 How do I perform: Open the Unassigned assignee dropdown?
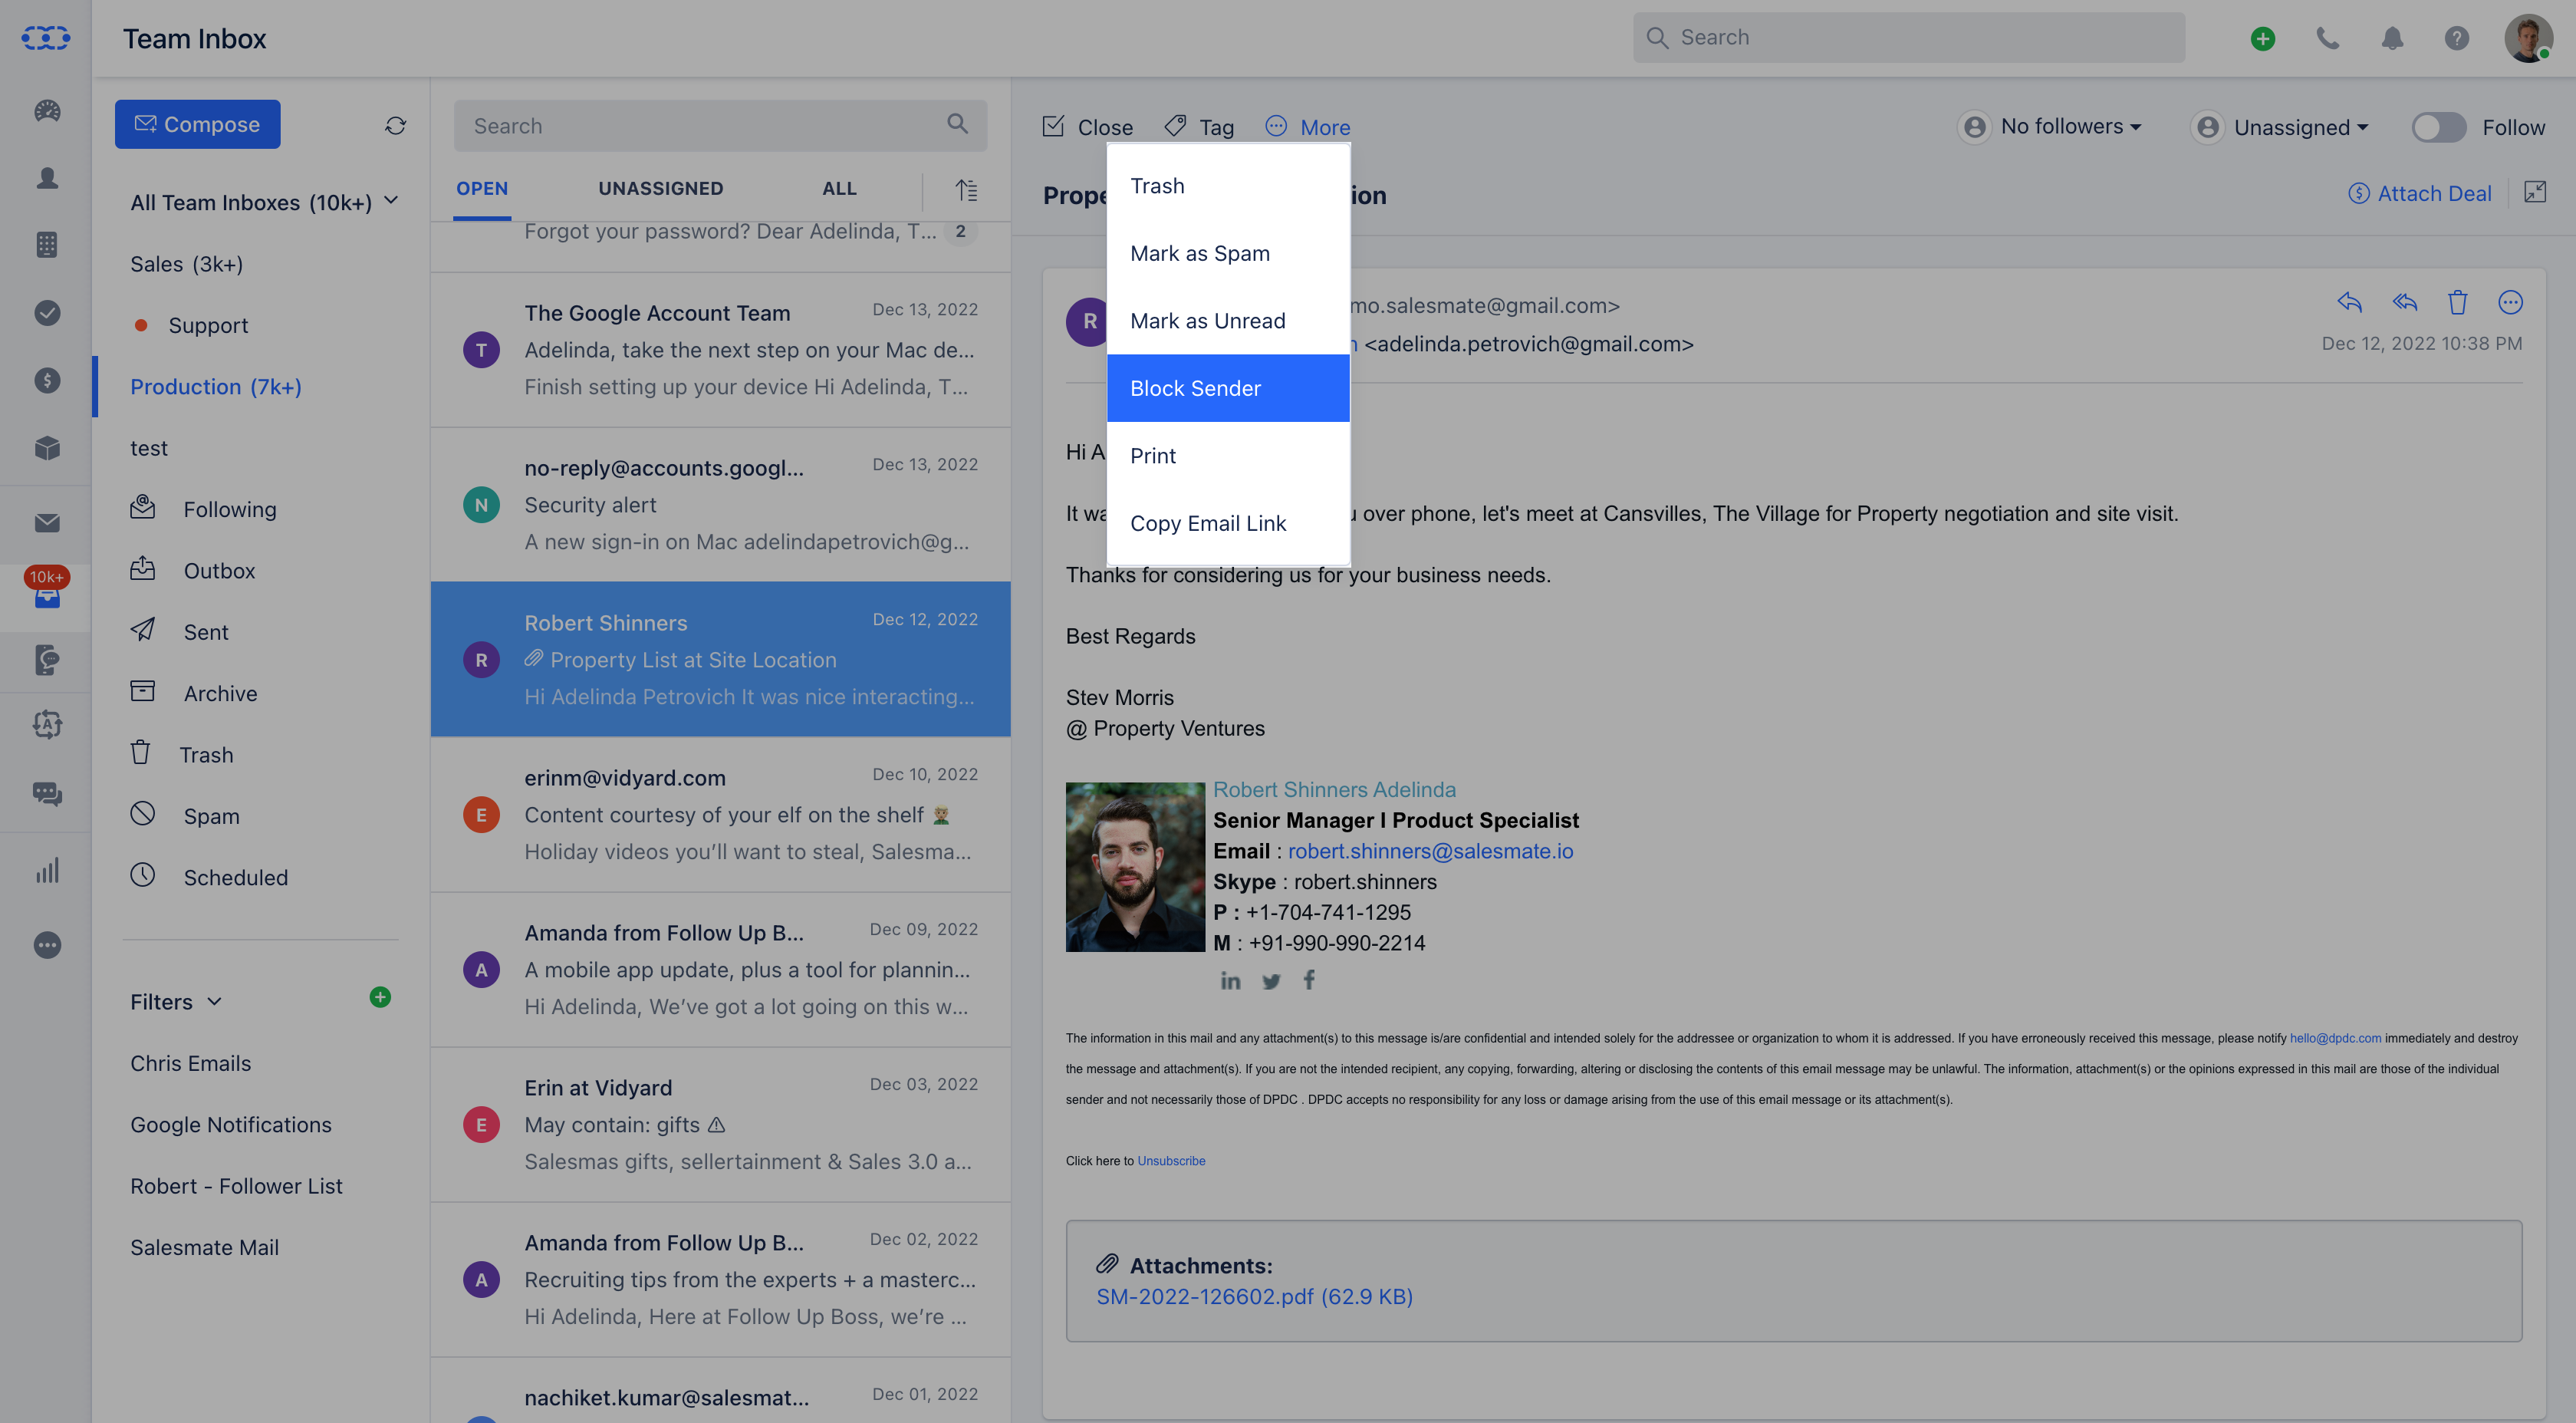click(2281, 127)
